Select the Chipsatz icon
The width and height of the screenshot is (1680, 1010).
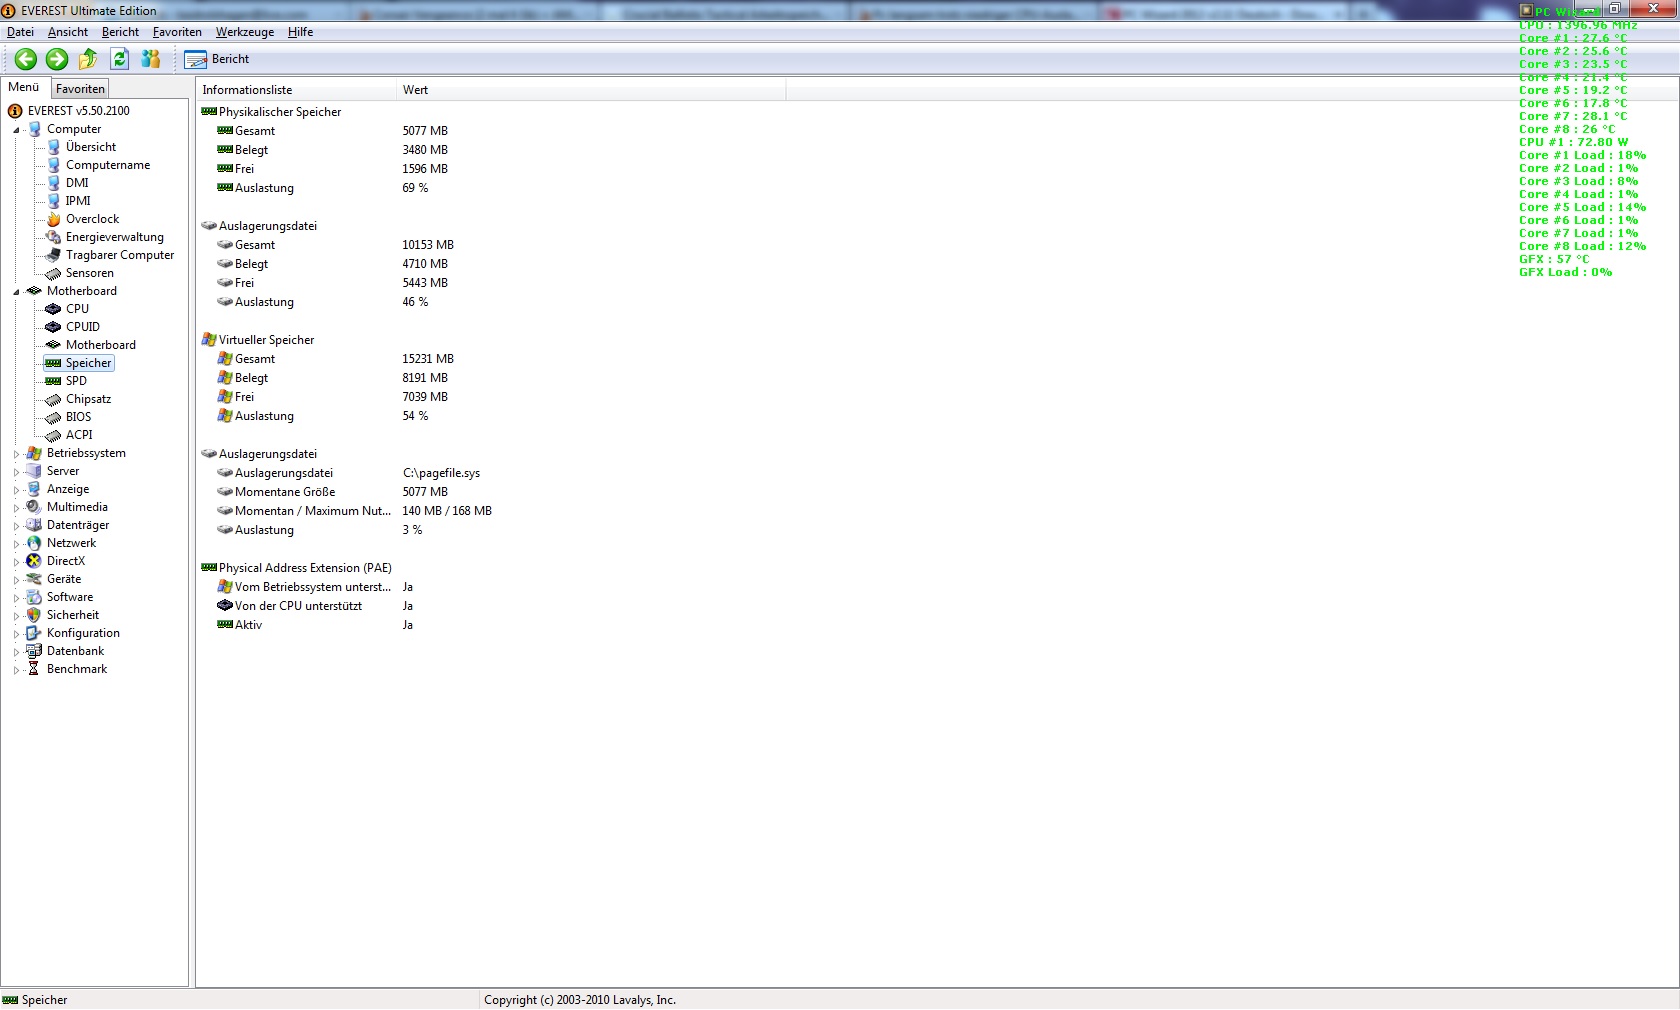pos(54,399)
